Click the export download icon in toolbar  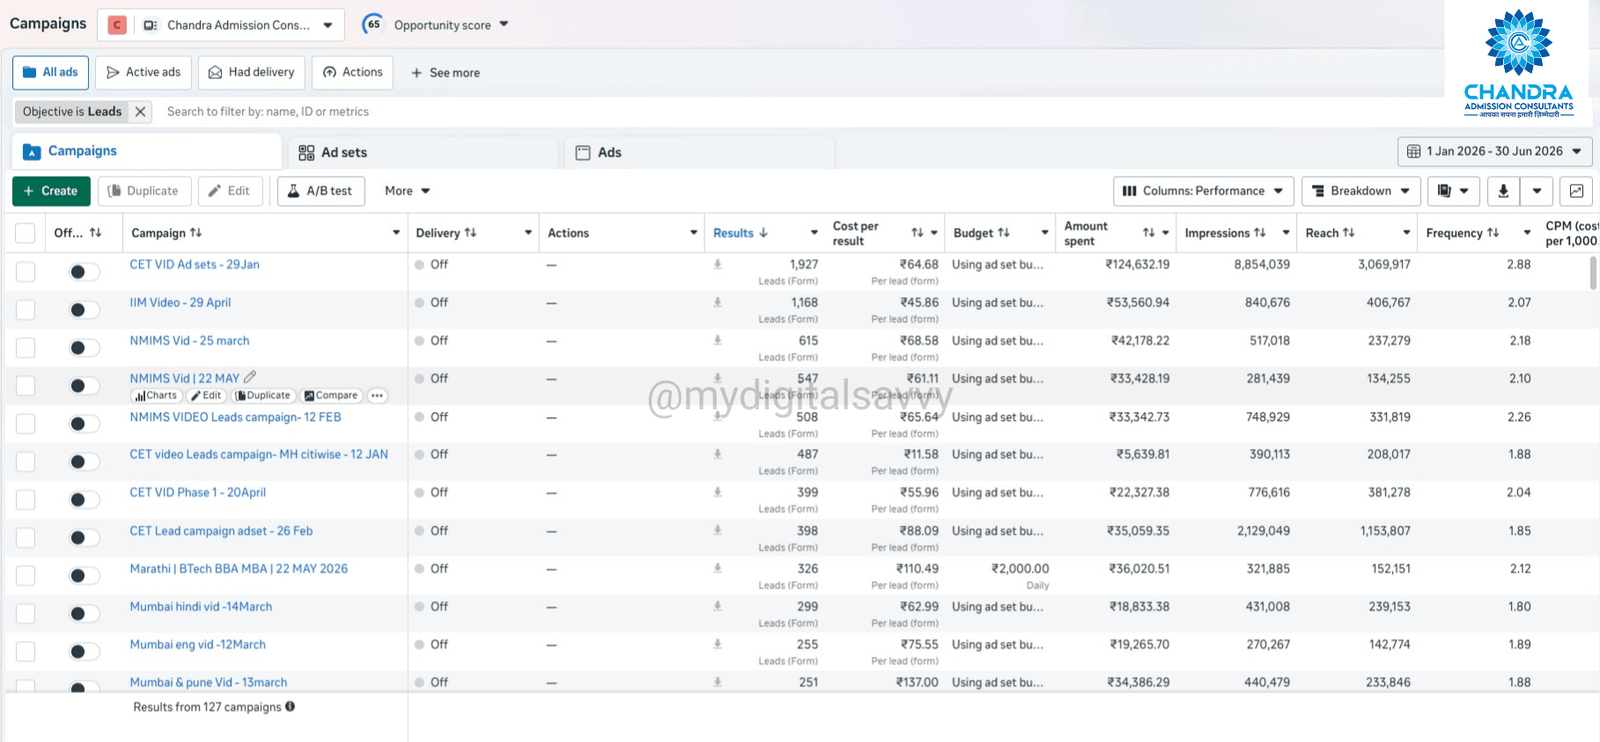pos(1503,191)
